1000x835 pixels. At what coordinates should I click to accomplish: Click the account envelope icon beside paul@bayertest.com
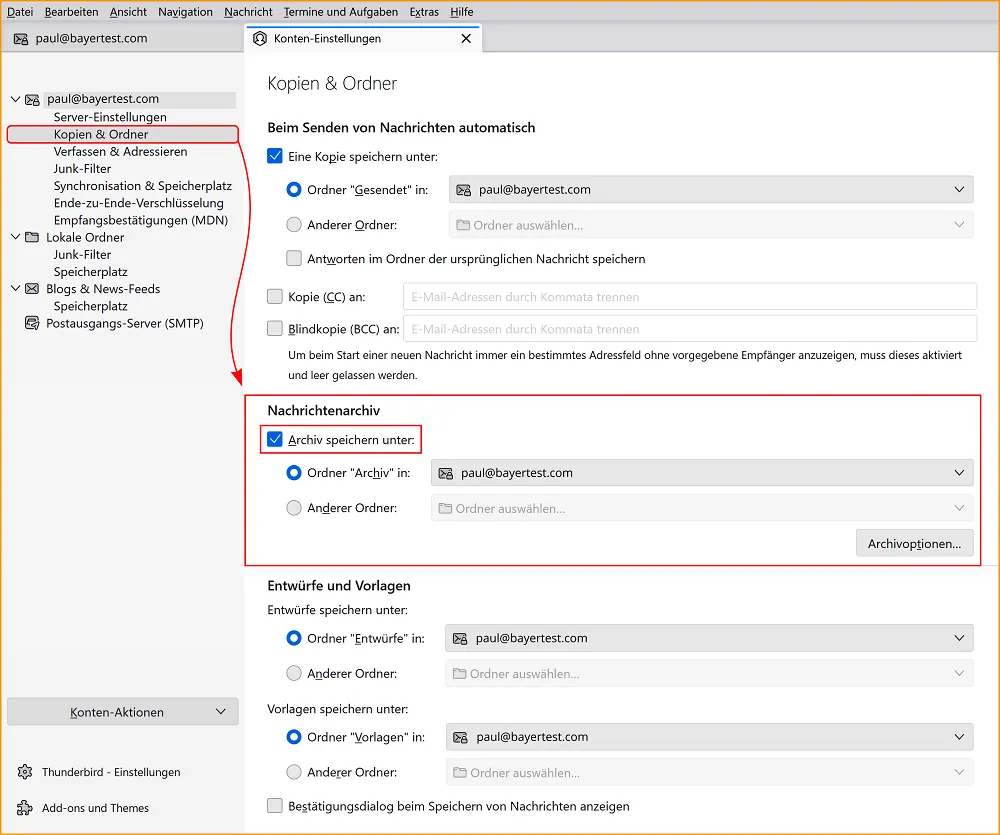coord(33,99)
